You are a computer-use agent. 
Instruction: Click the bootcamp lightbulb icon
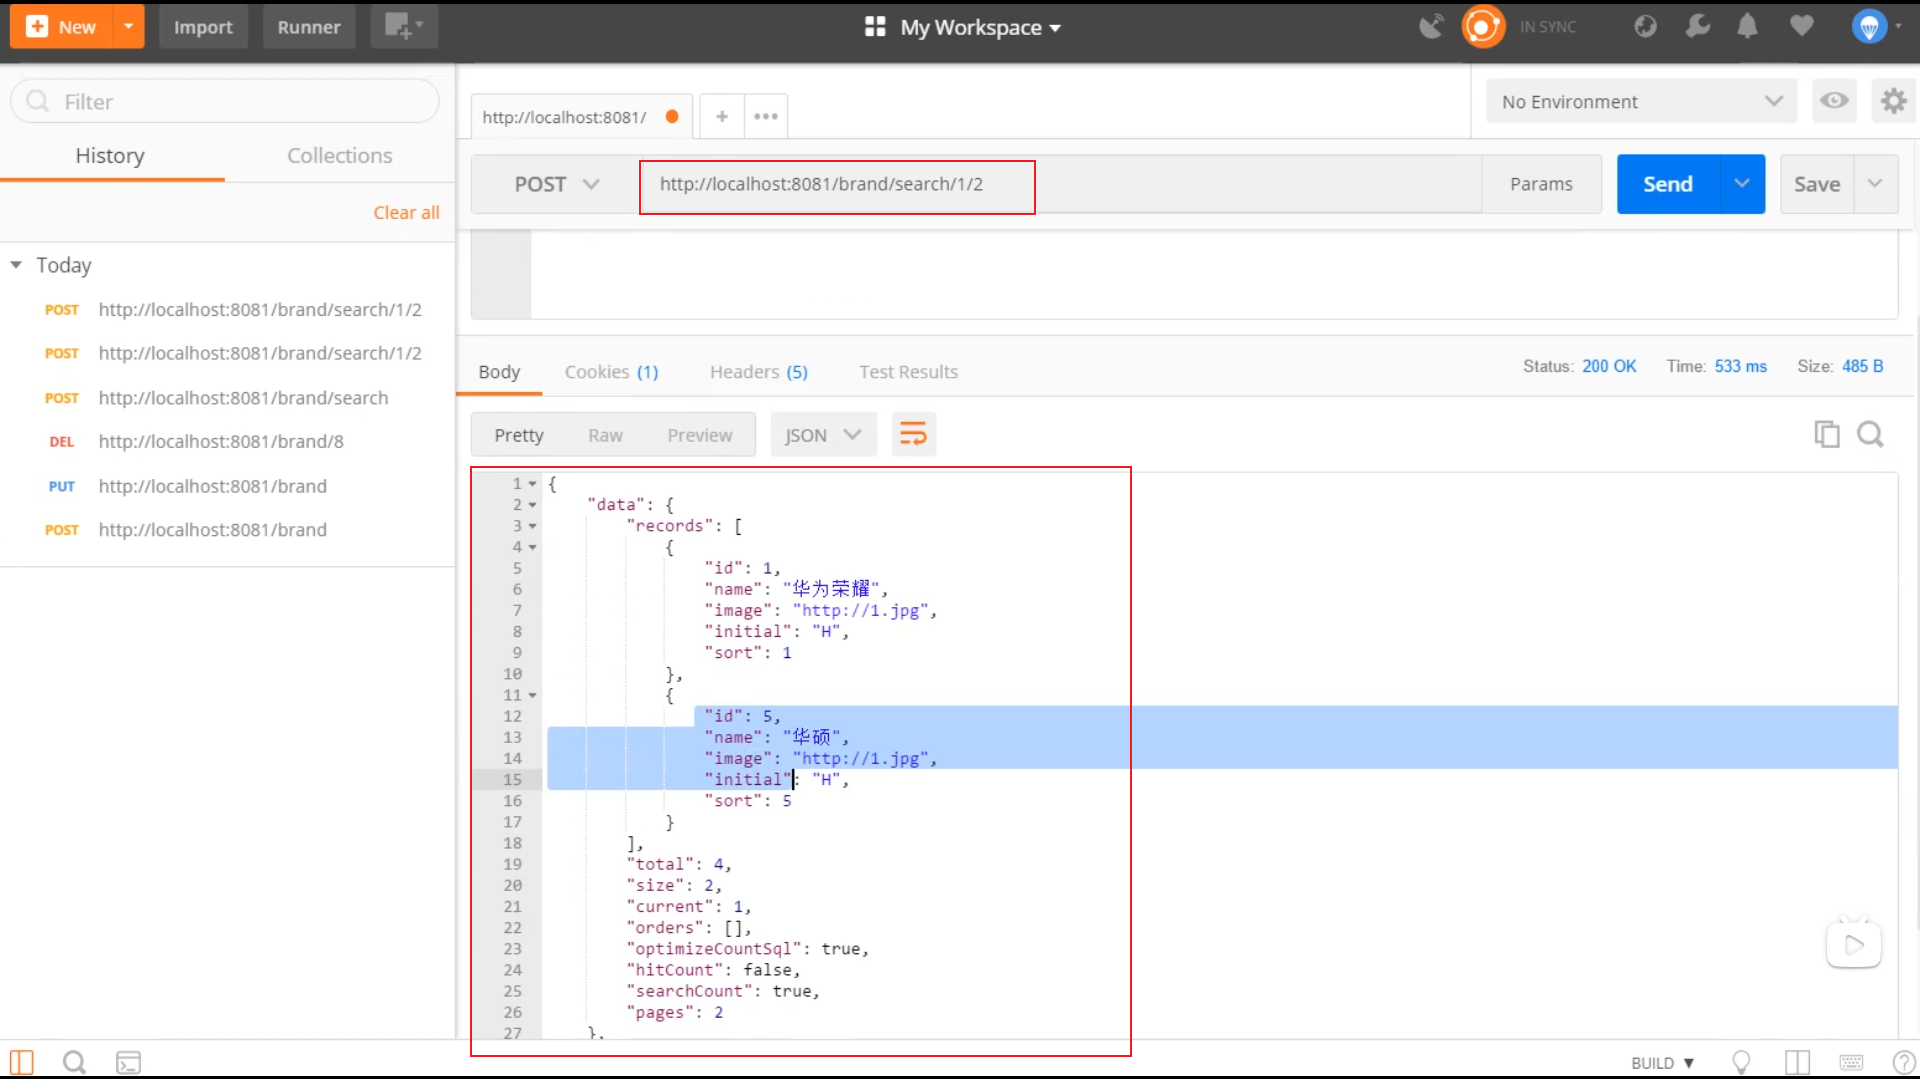1741,1062
